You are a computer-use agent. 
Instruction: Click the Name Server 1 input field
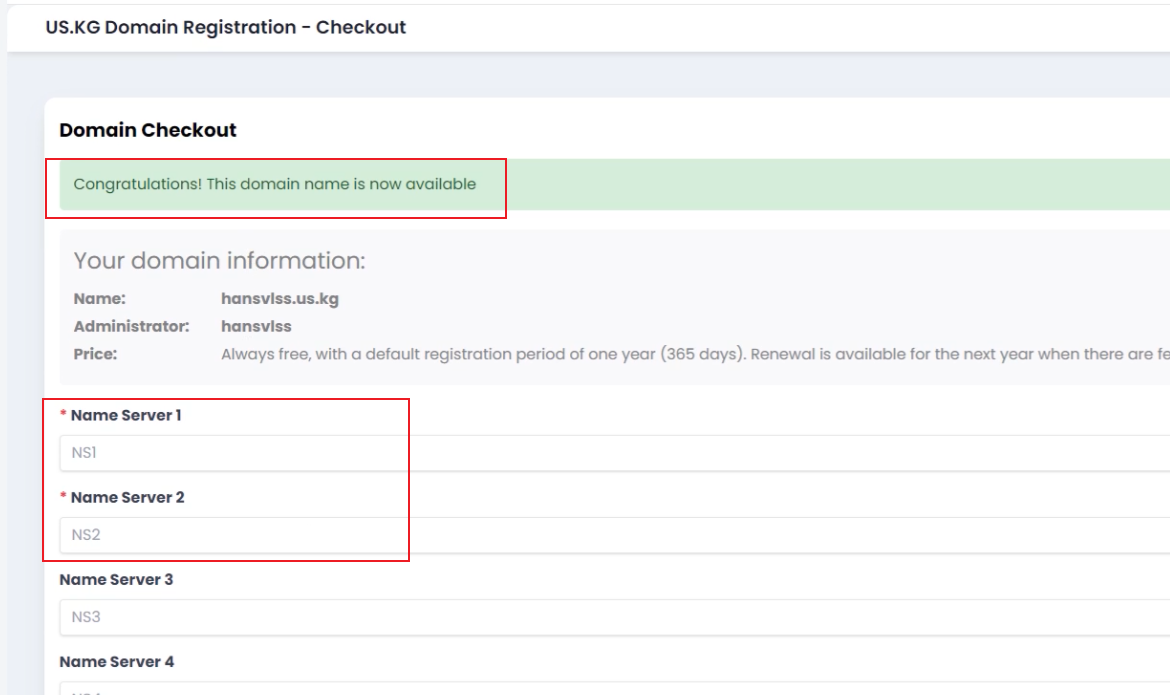point(600,453)
